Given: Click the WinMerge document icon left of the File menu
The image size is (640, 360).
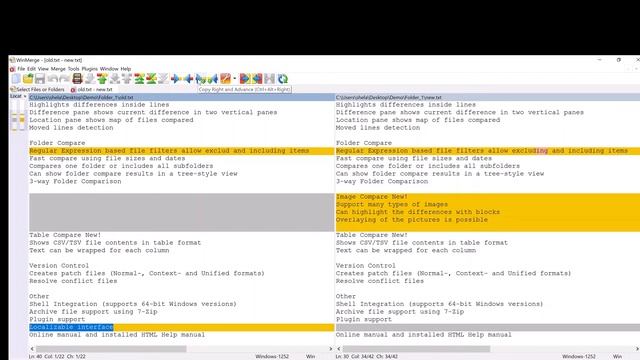Looking at the screenshot, I should click(12, 69).
